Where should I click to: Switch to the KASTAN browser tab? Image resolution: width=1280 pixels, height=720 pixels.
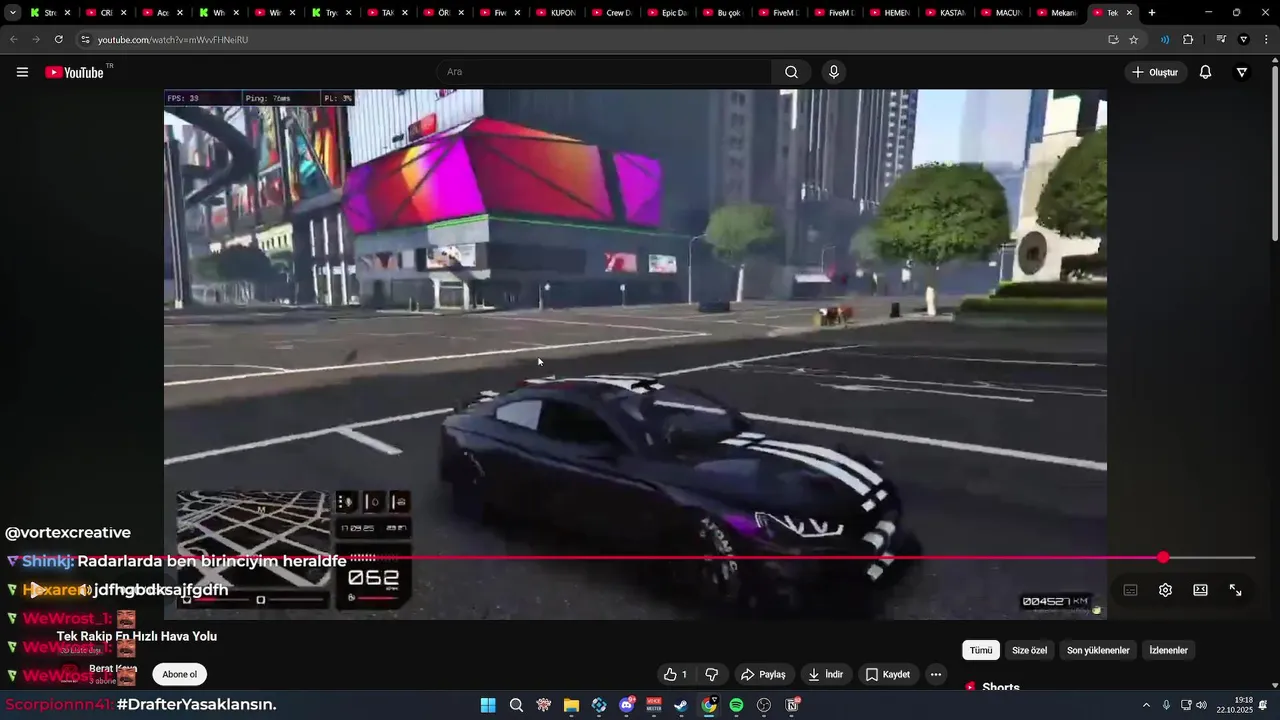tap(948, 13)
